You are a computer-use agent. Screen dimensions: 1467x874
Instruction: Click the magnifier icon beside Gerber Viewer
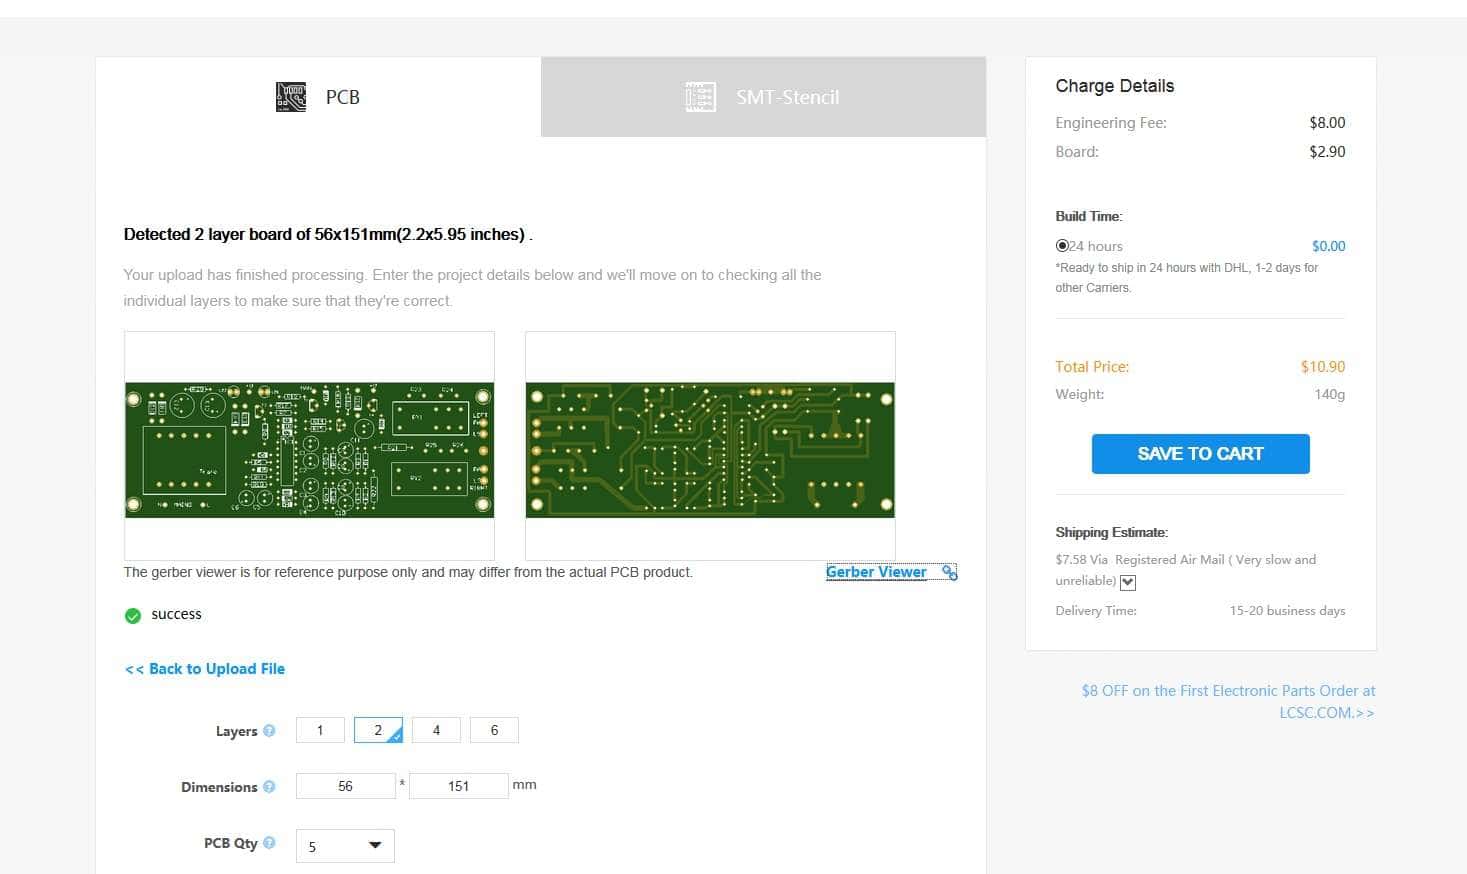pos(949,572)
